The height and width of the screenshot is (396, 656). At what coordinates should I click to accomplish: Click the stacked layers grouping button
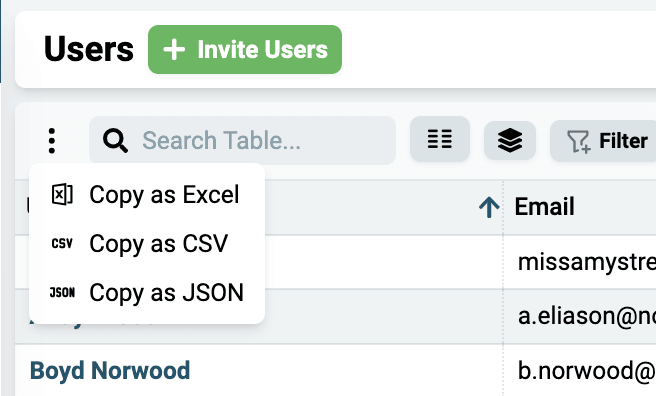point(510,141)
